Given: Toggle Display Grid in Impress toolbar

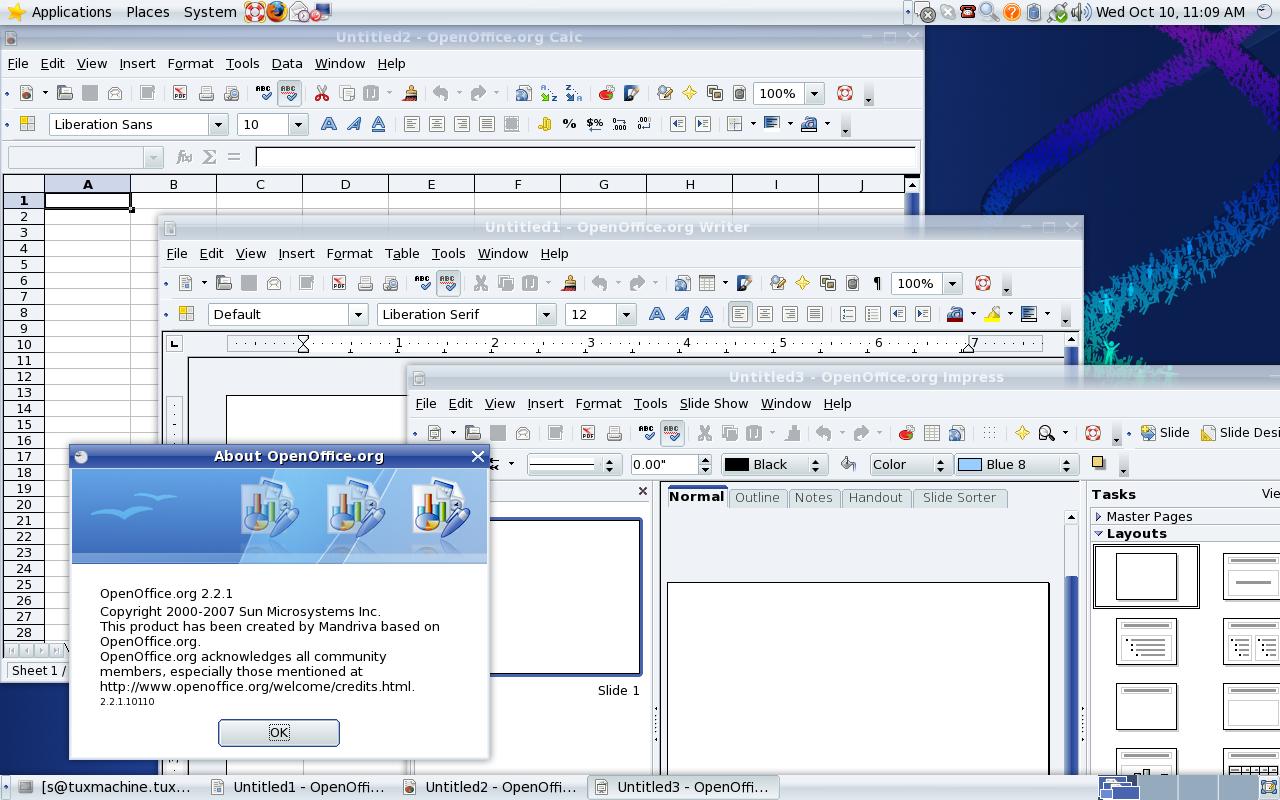Looking at the screenshot, I should click(x=989, y=433).
